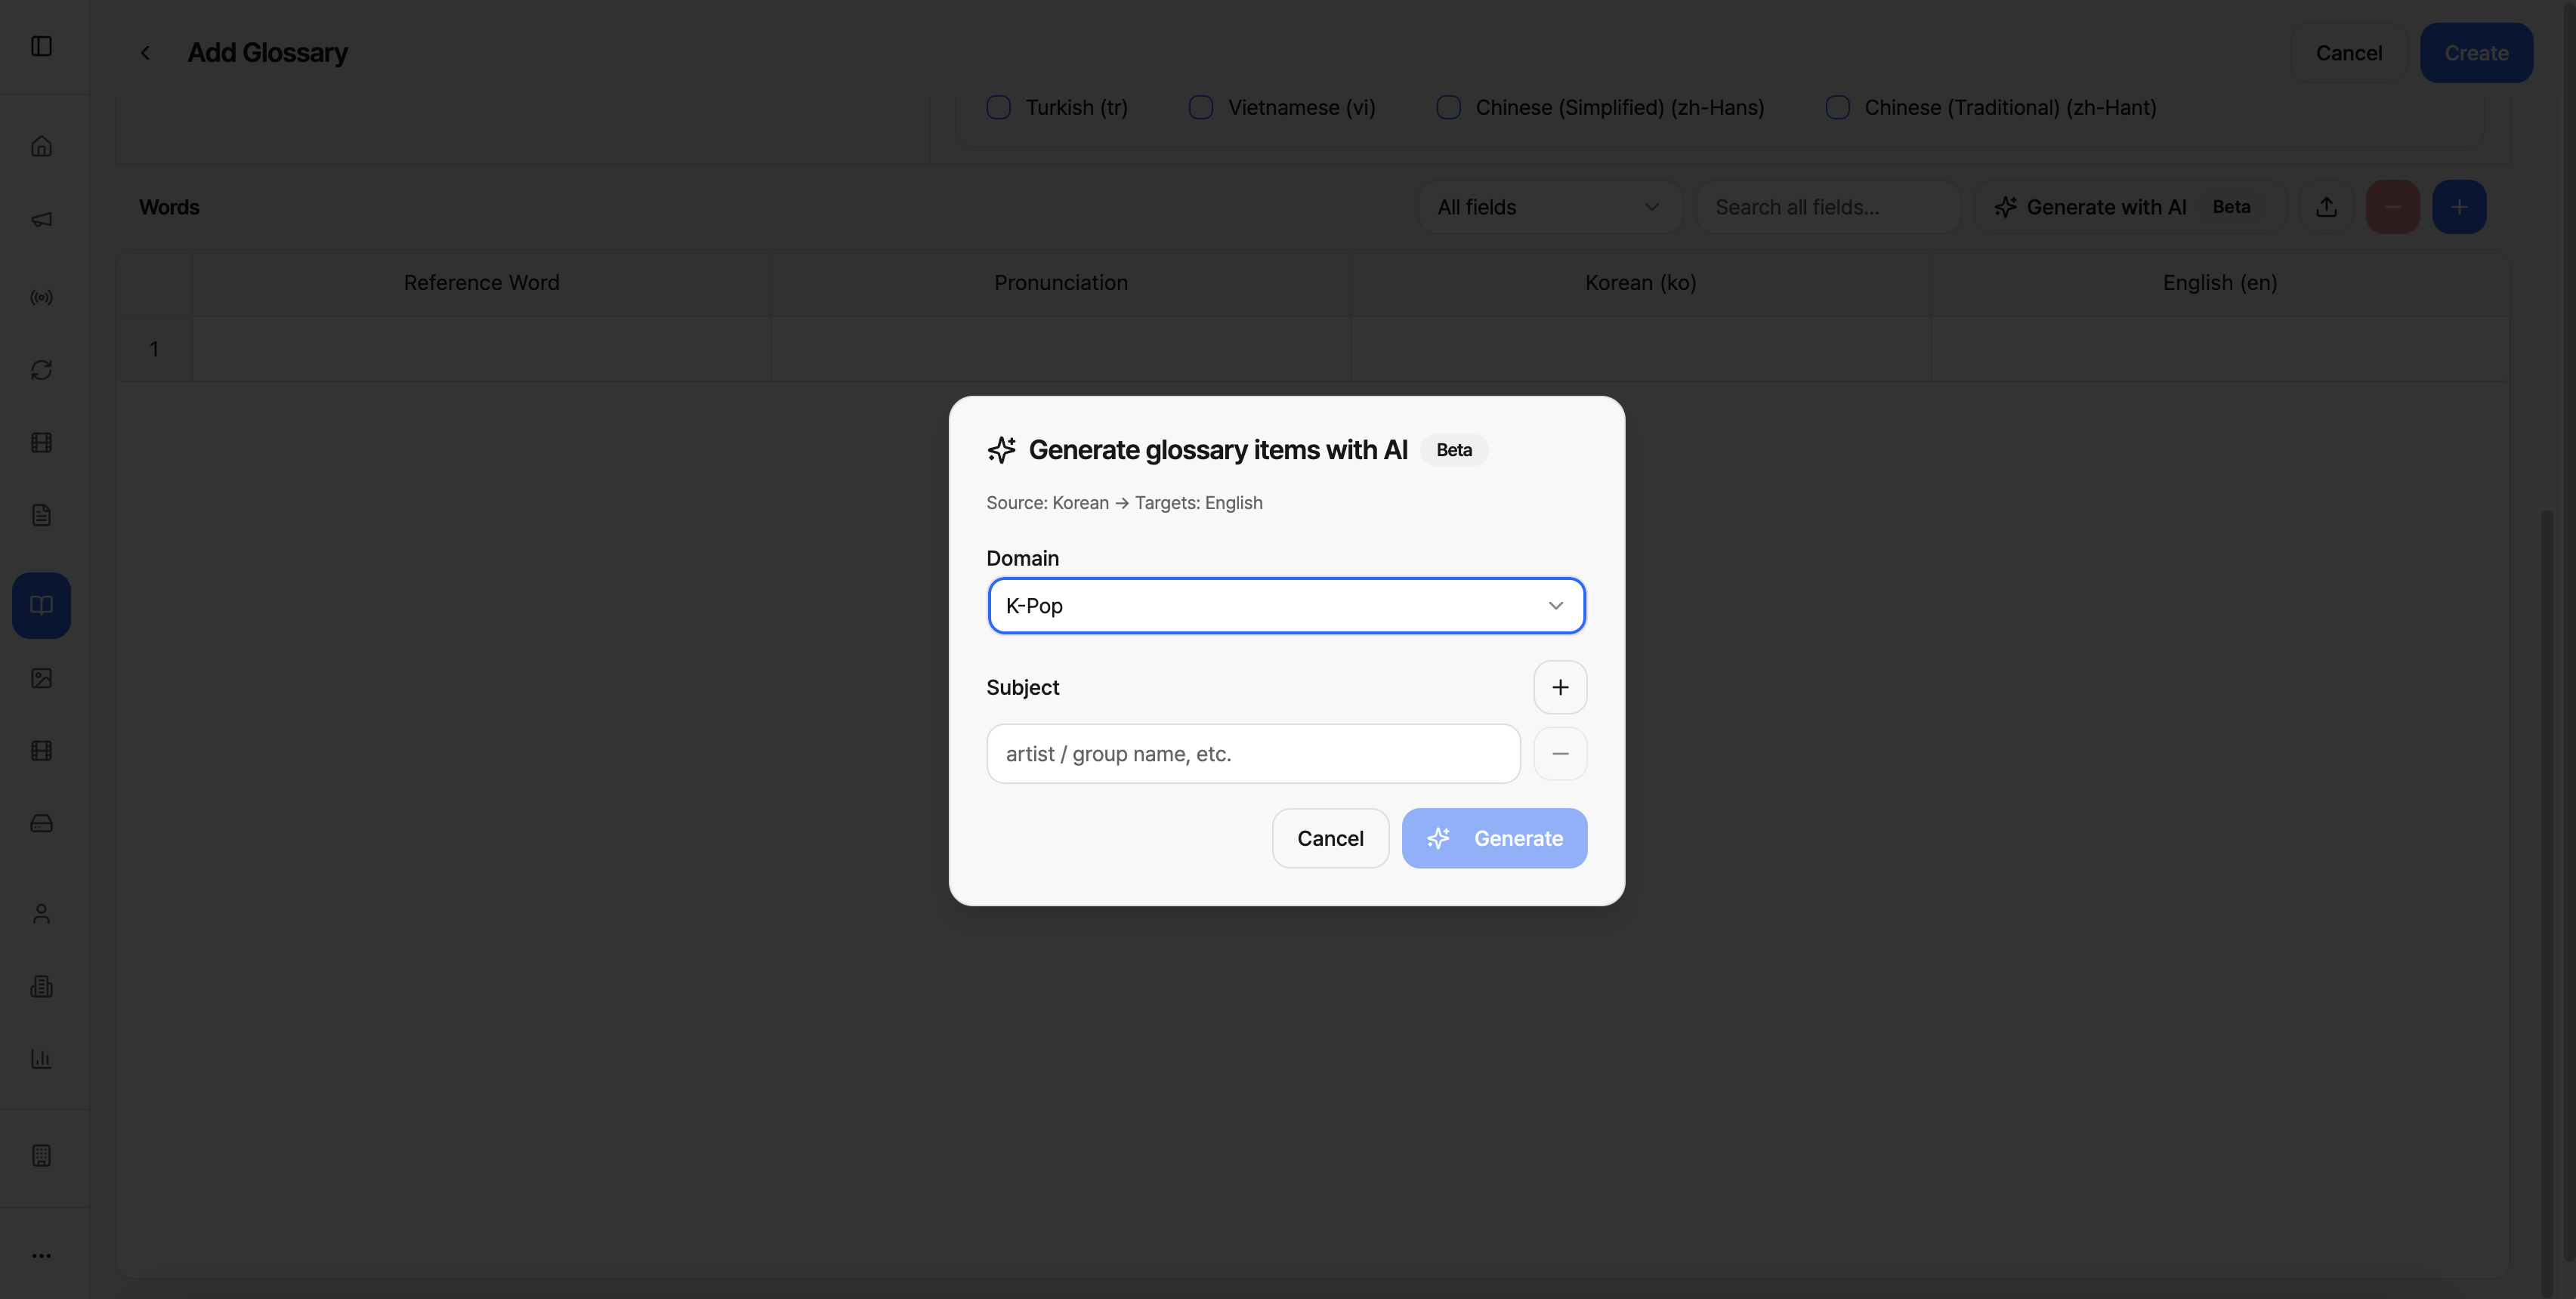Viewport: 2576px width, 1299px height.
Task: Open the live broadcast icon in sidebar
Action: 41,297
